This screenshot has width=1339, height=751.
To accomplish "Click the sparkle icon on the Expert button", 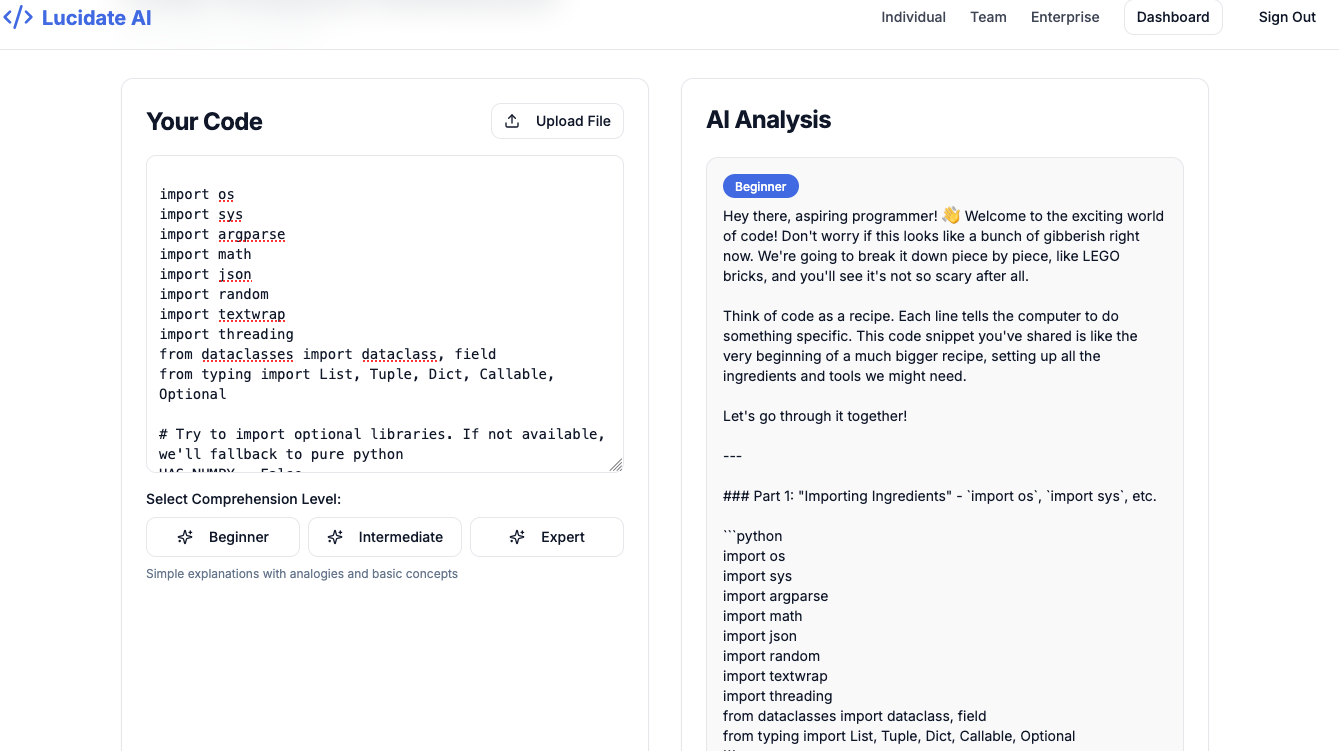I will click(x=517, y=537).
